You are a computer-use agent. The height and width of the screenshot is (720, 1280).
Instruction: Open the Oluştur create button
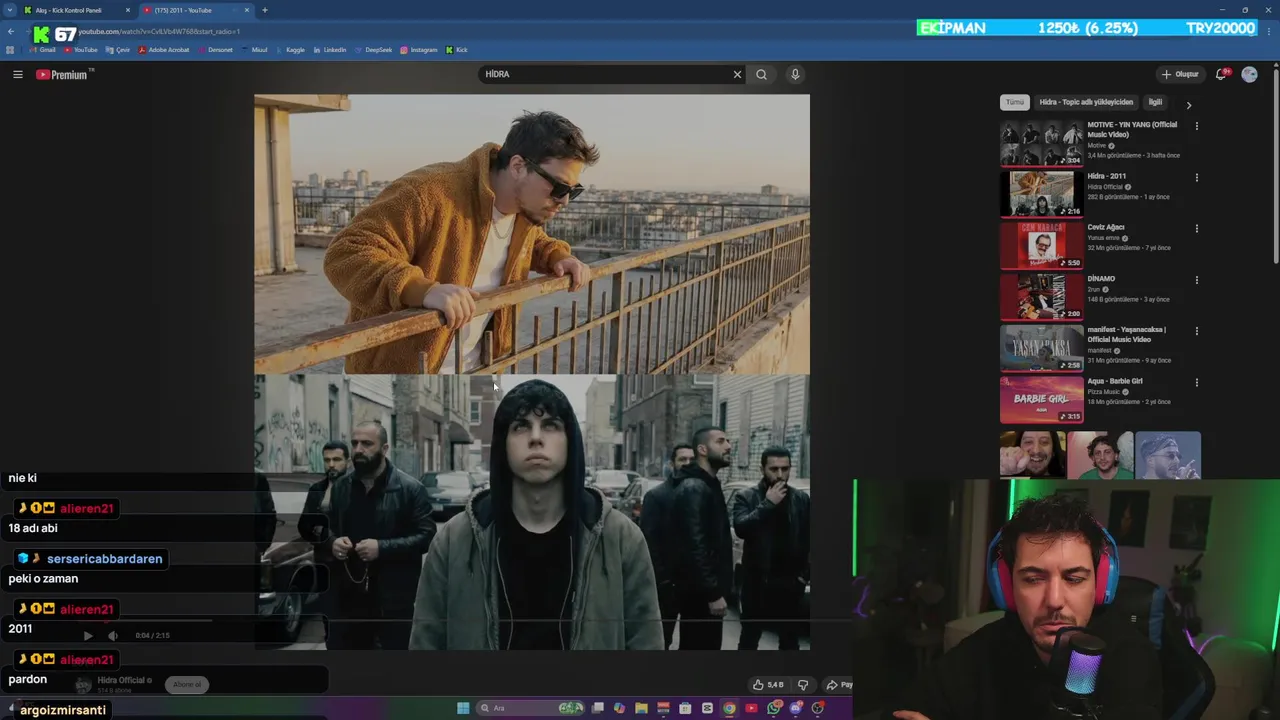[1180, 74]
